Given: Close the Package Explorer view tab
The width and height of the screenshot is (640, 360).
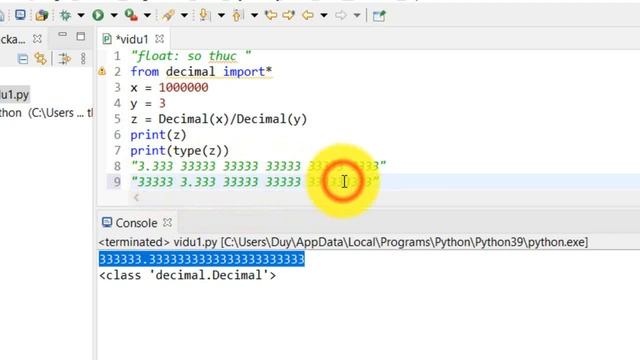Looking at the screenshot, I should pos(37,39).
